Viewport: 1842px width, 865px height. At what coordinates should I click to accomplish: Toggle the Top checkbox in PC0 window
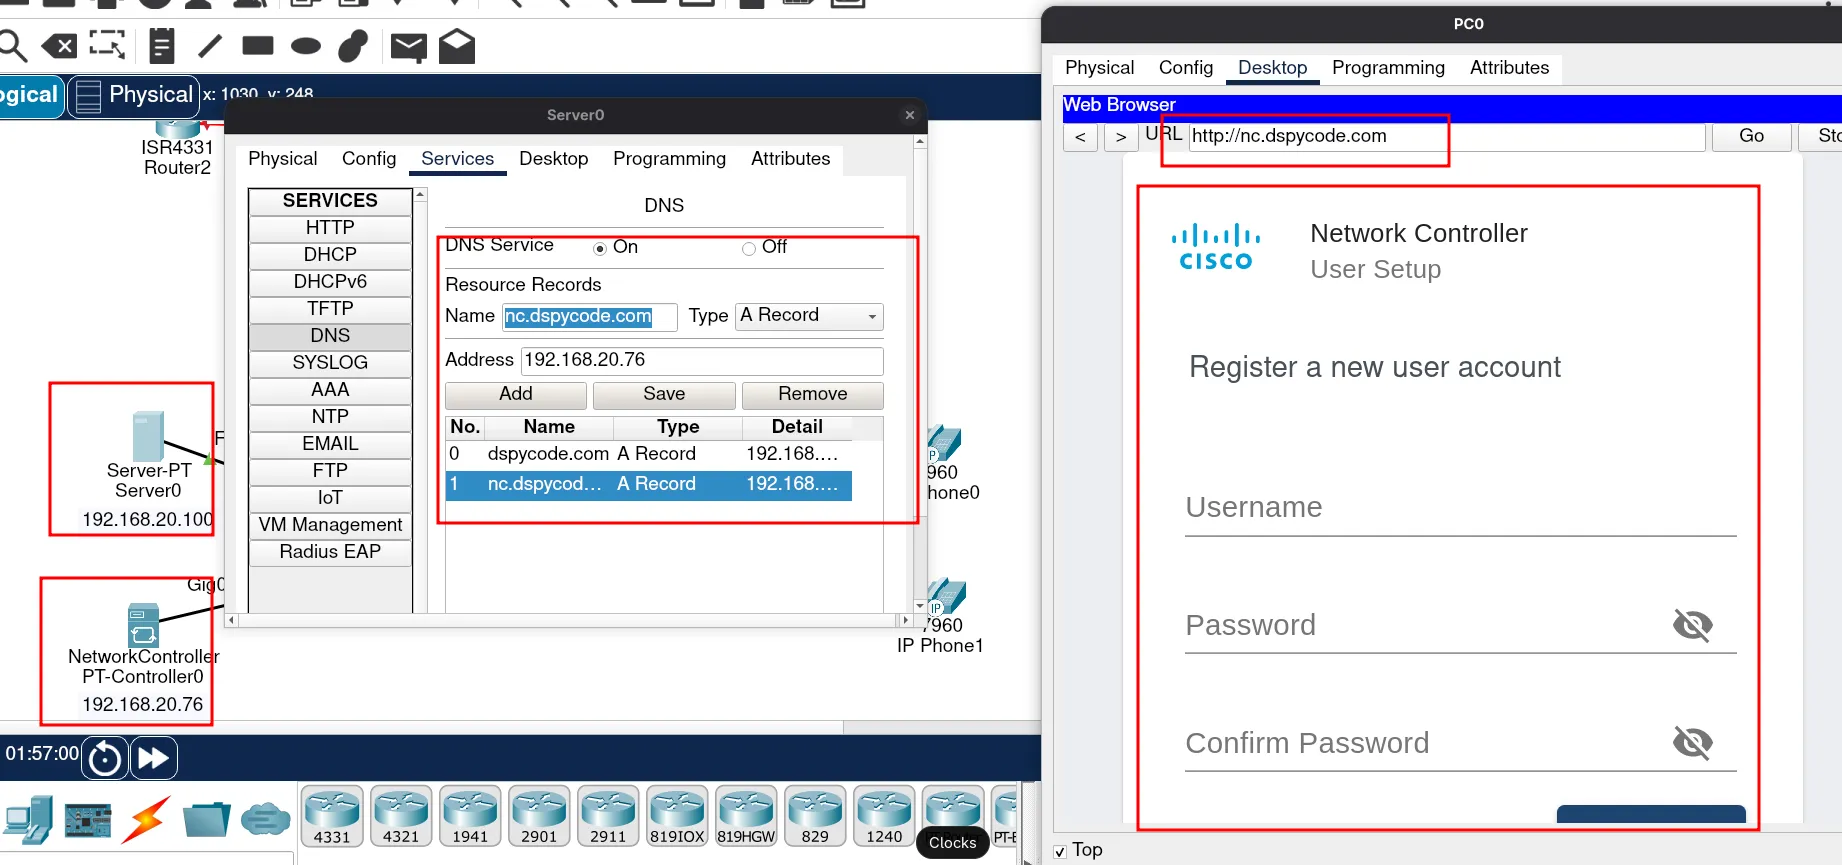1060,851
